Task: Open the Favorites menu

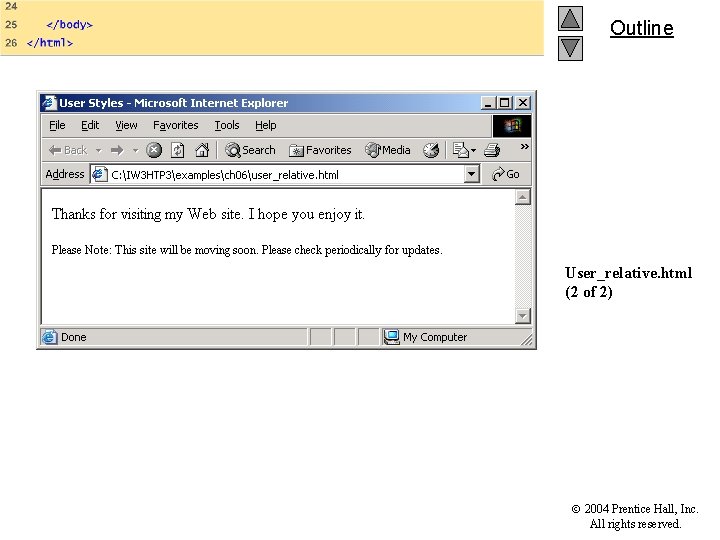Action: point(176,125)
